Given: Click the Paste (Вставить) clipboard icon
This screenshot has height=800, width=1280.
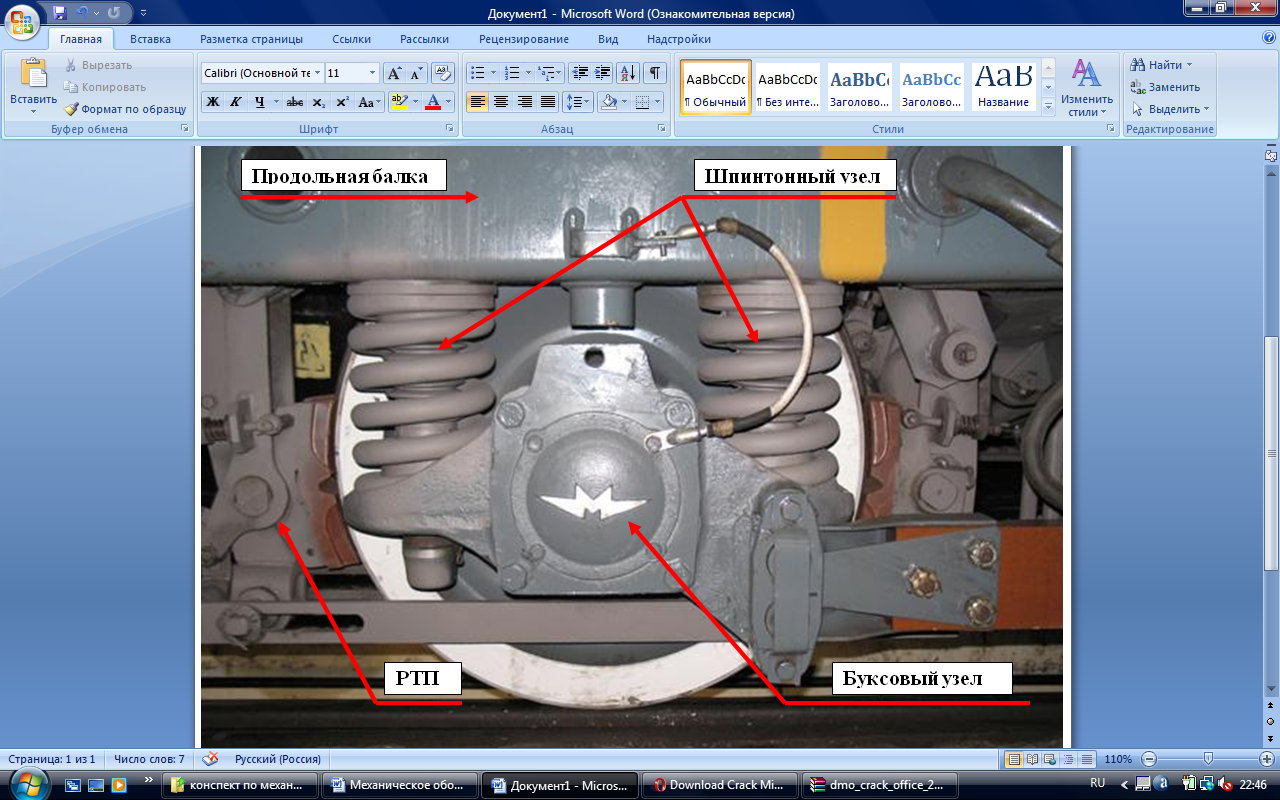Looking at the screenshot, I should 33,75.
